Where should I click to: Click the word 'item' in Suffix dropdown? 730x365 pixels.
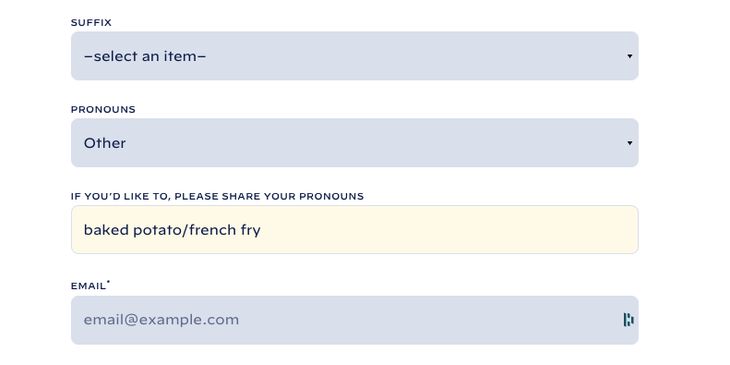pos(184,56)
